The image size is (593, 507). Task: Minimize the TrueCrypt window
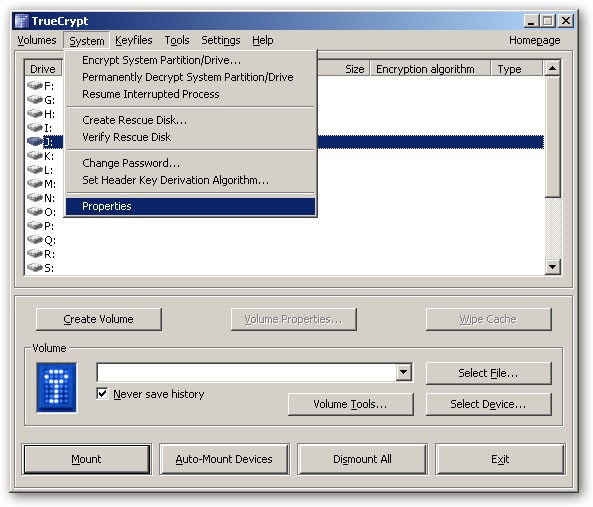pyautogui.click(x=531, y=21)
